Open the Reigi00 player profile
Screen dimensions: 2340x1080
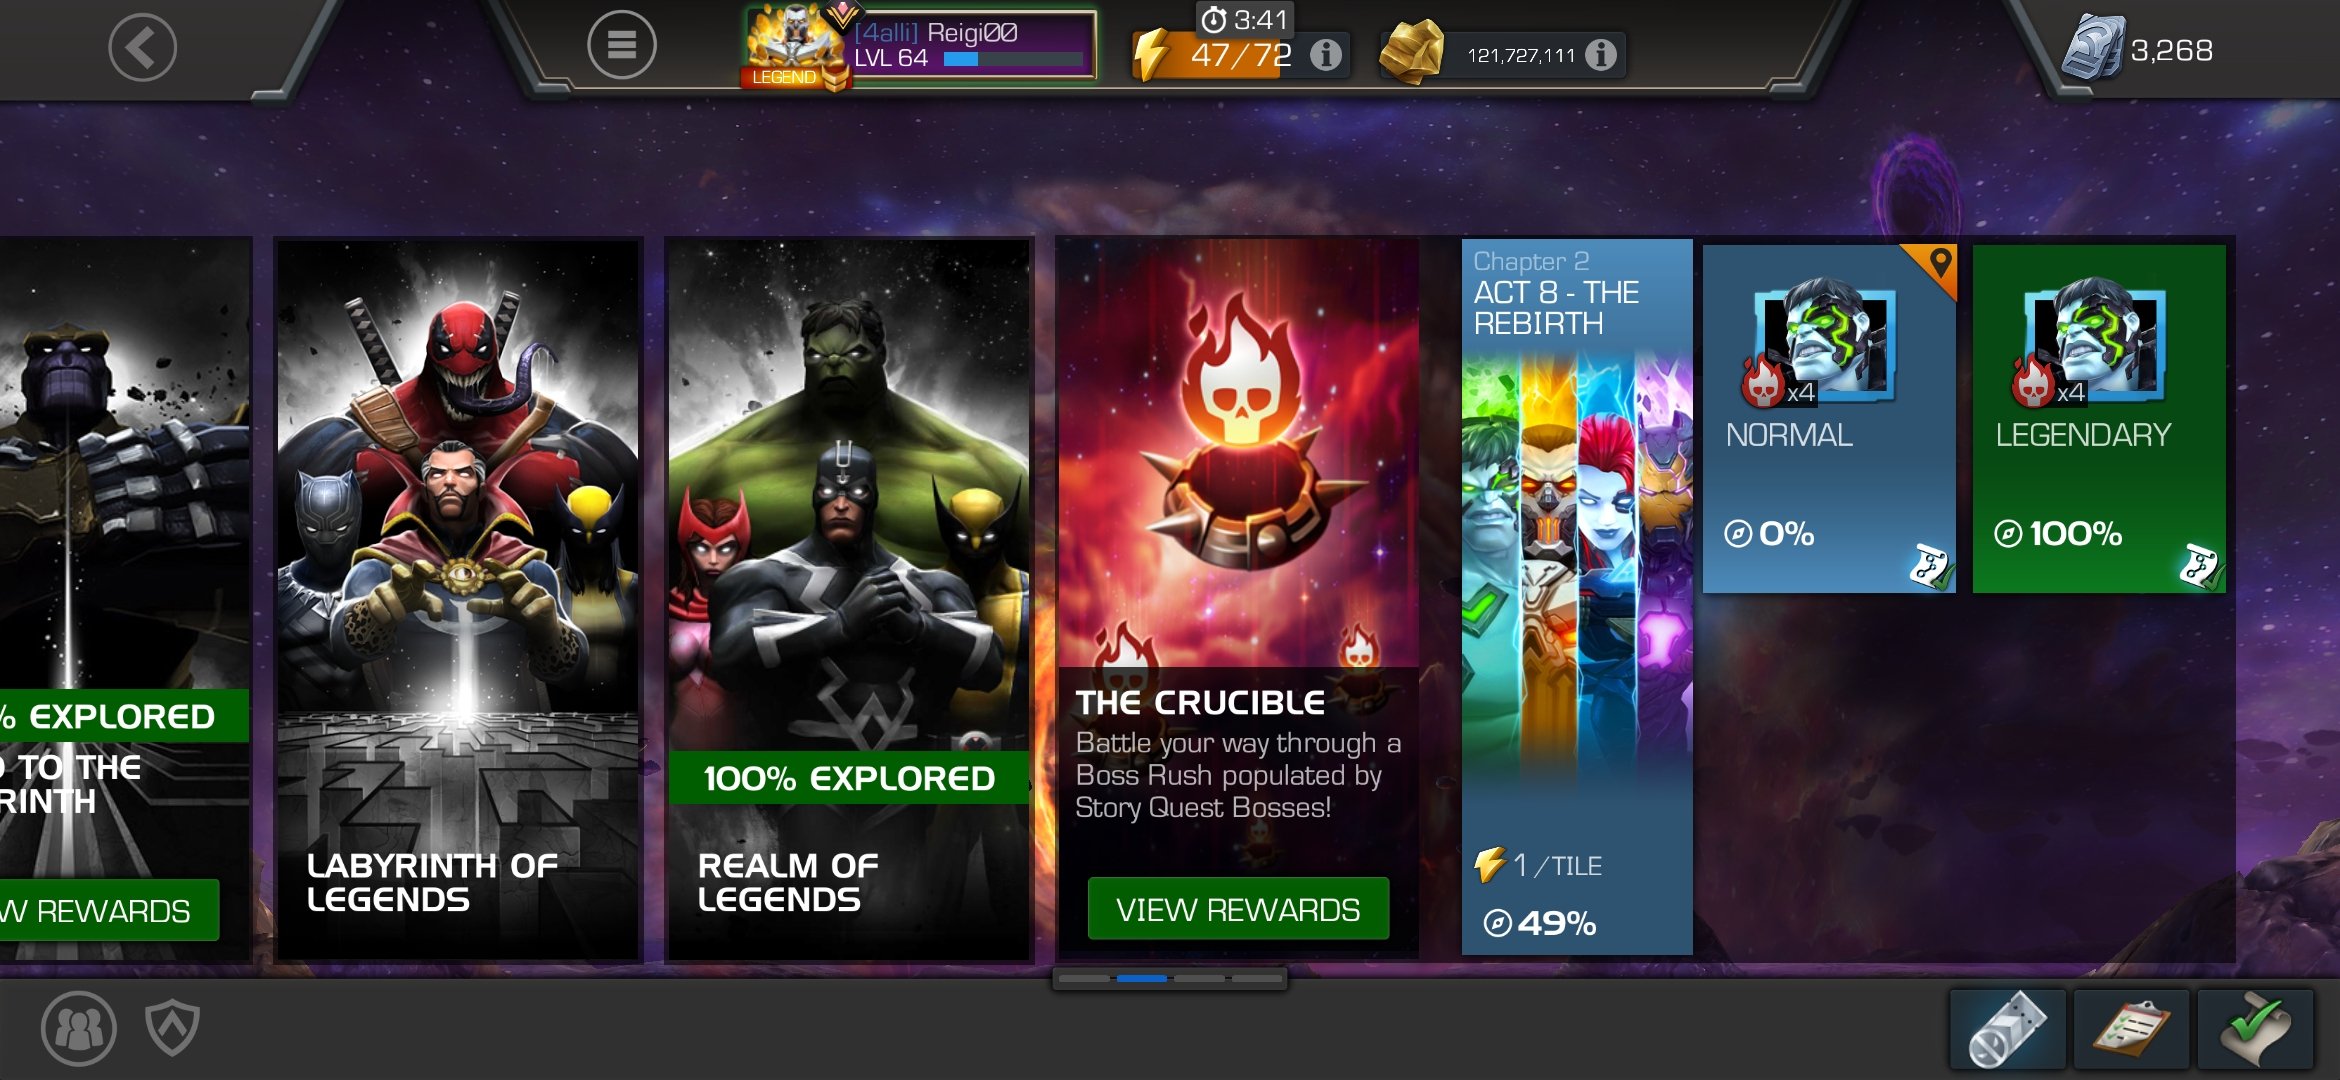click(x=920, y=46)
